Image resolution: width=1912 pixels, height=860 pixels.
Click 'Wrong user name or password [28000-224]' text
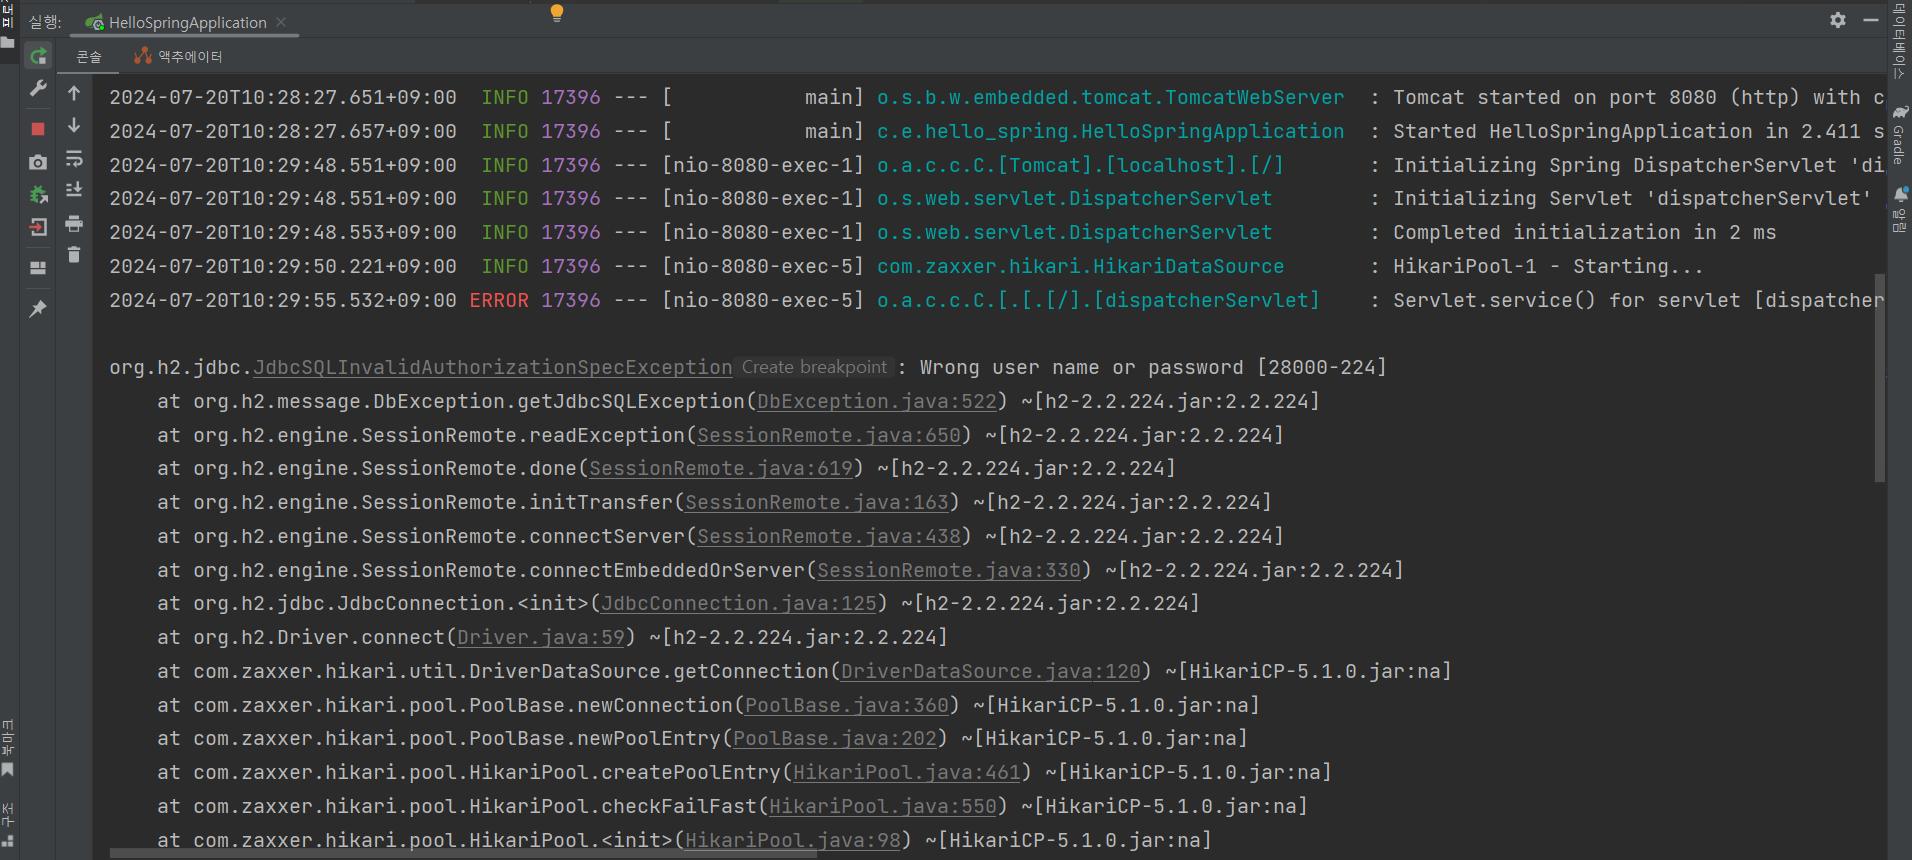1153,368
